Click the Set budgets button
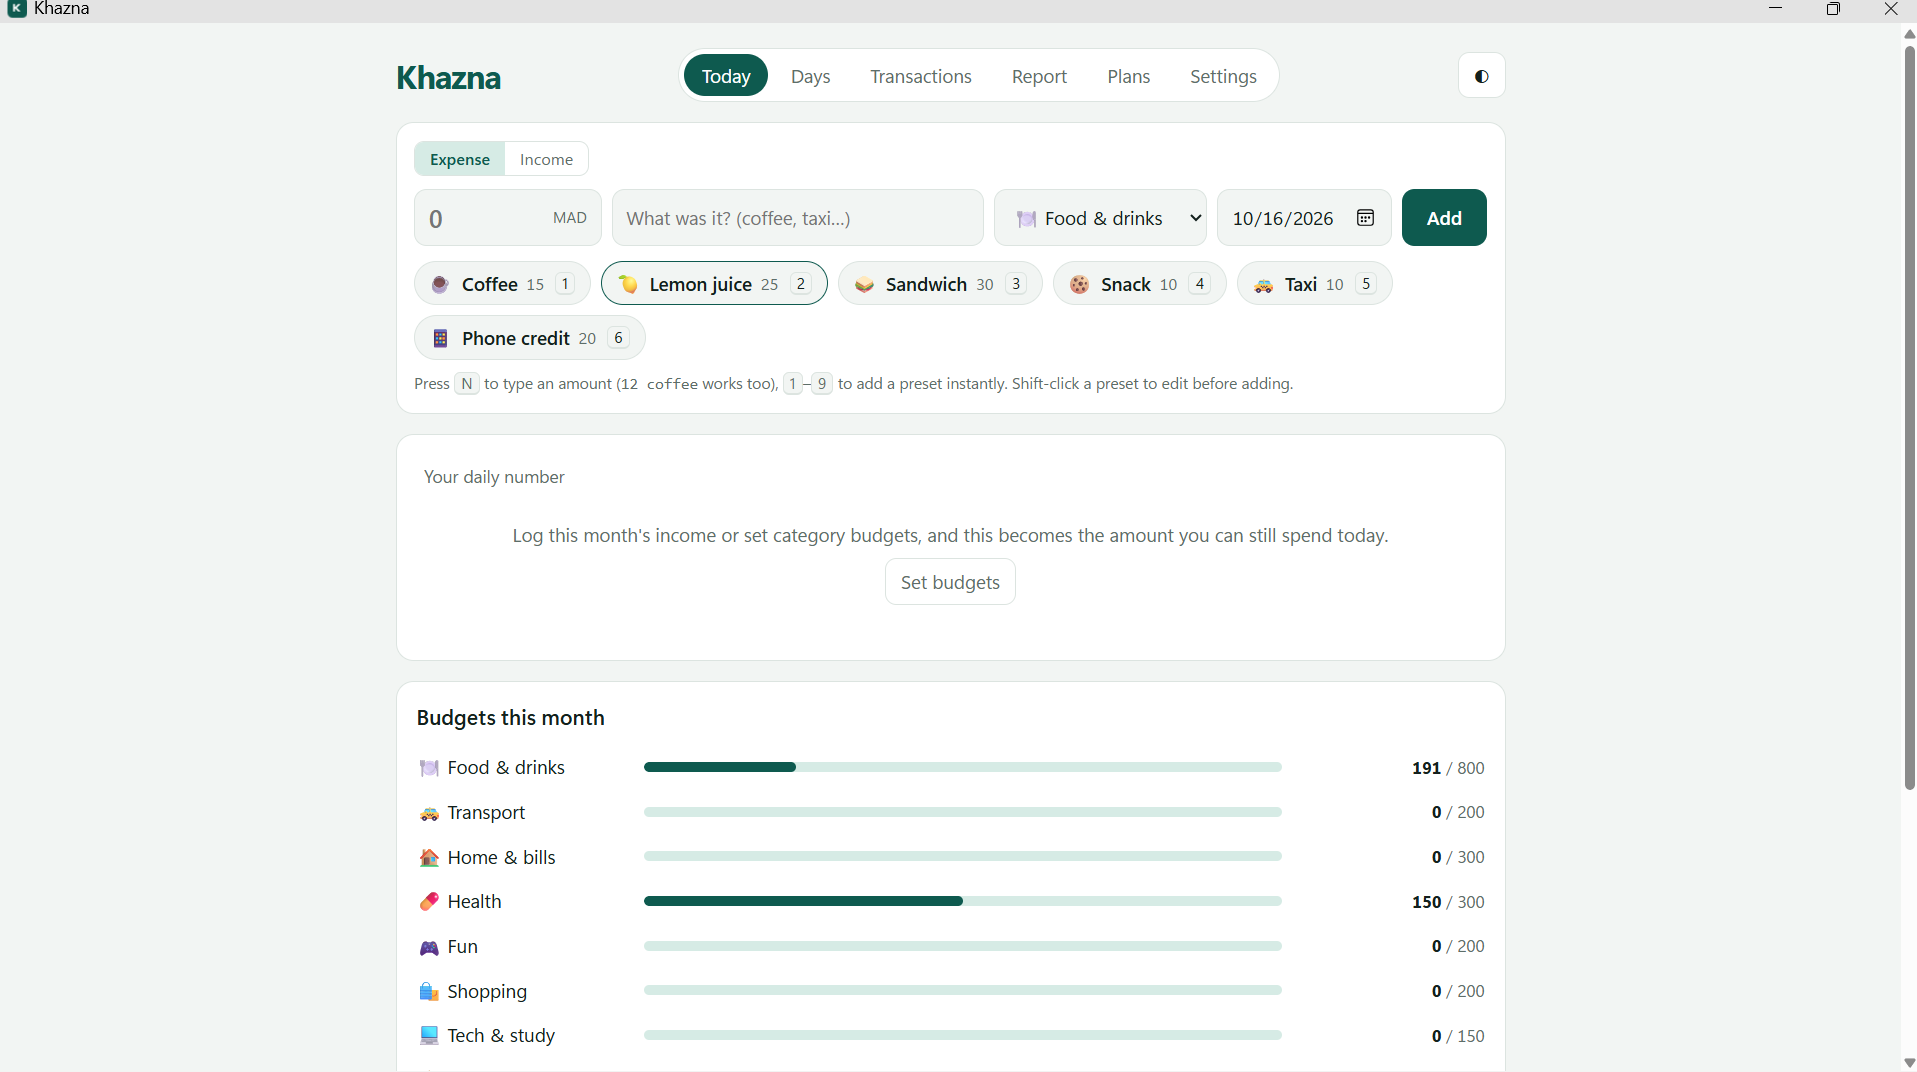Image resolution: width=1917 pixels, height=1072 pixels. [x=950, y=582]
